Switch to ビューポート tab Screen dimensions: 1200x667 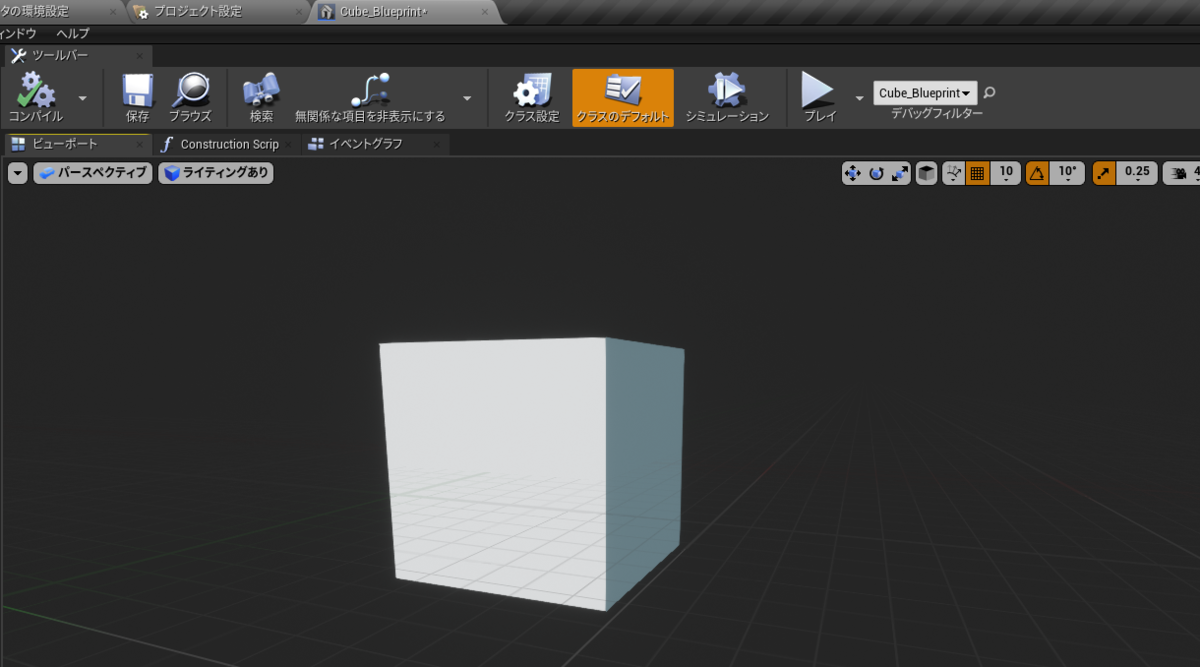pyautogui.click(x=66, y=144)
